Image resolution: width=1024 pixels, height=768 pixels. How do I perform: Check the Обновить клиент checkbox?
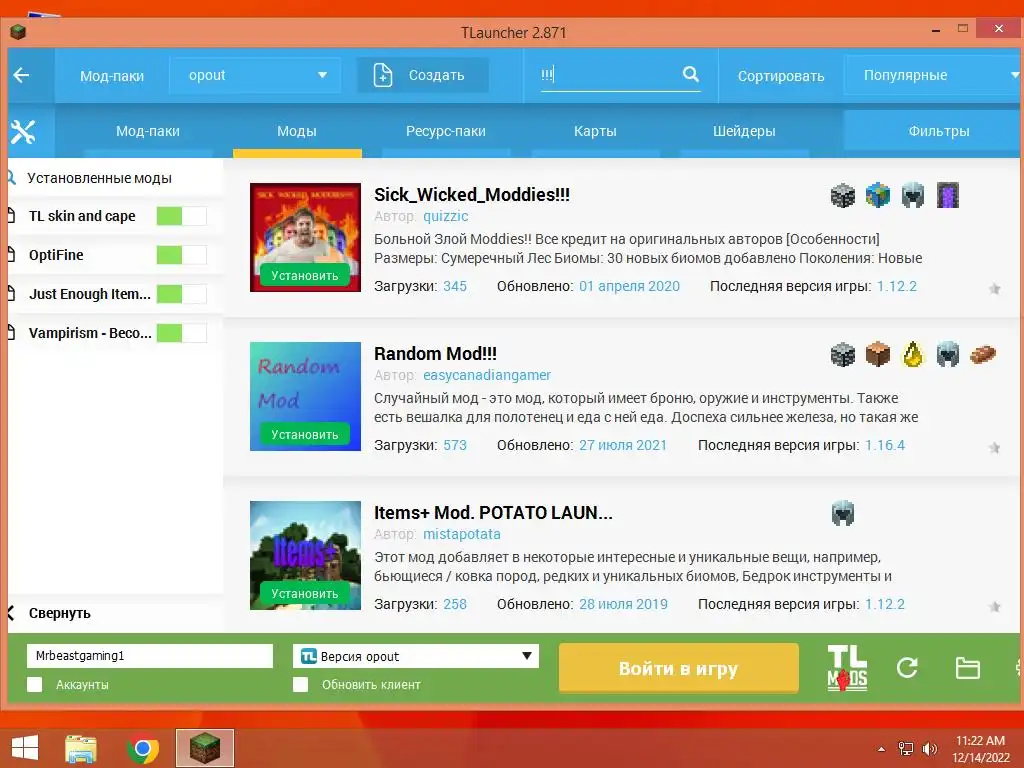(300, 684)
